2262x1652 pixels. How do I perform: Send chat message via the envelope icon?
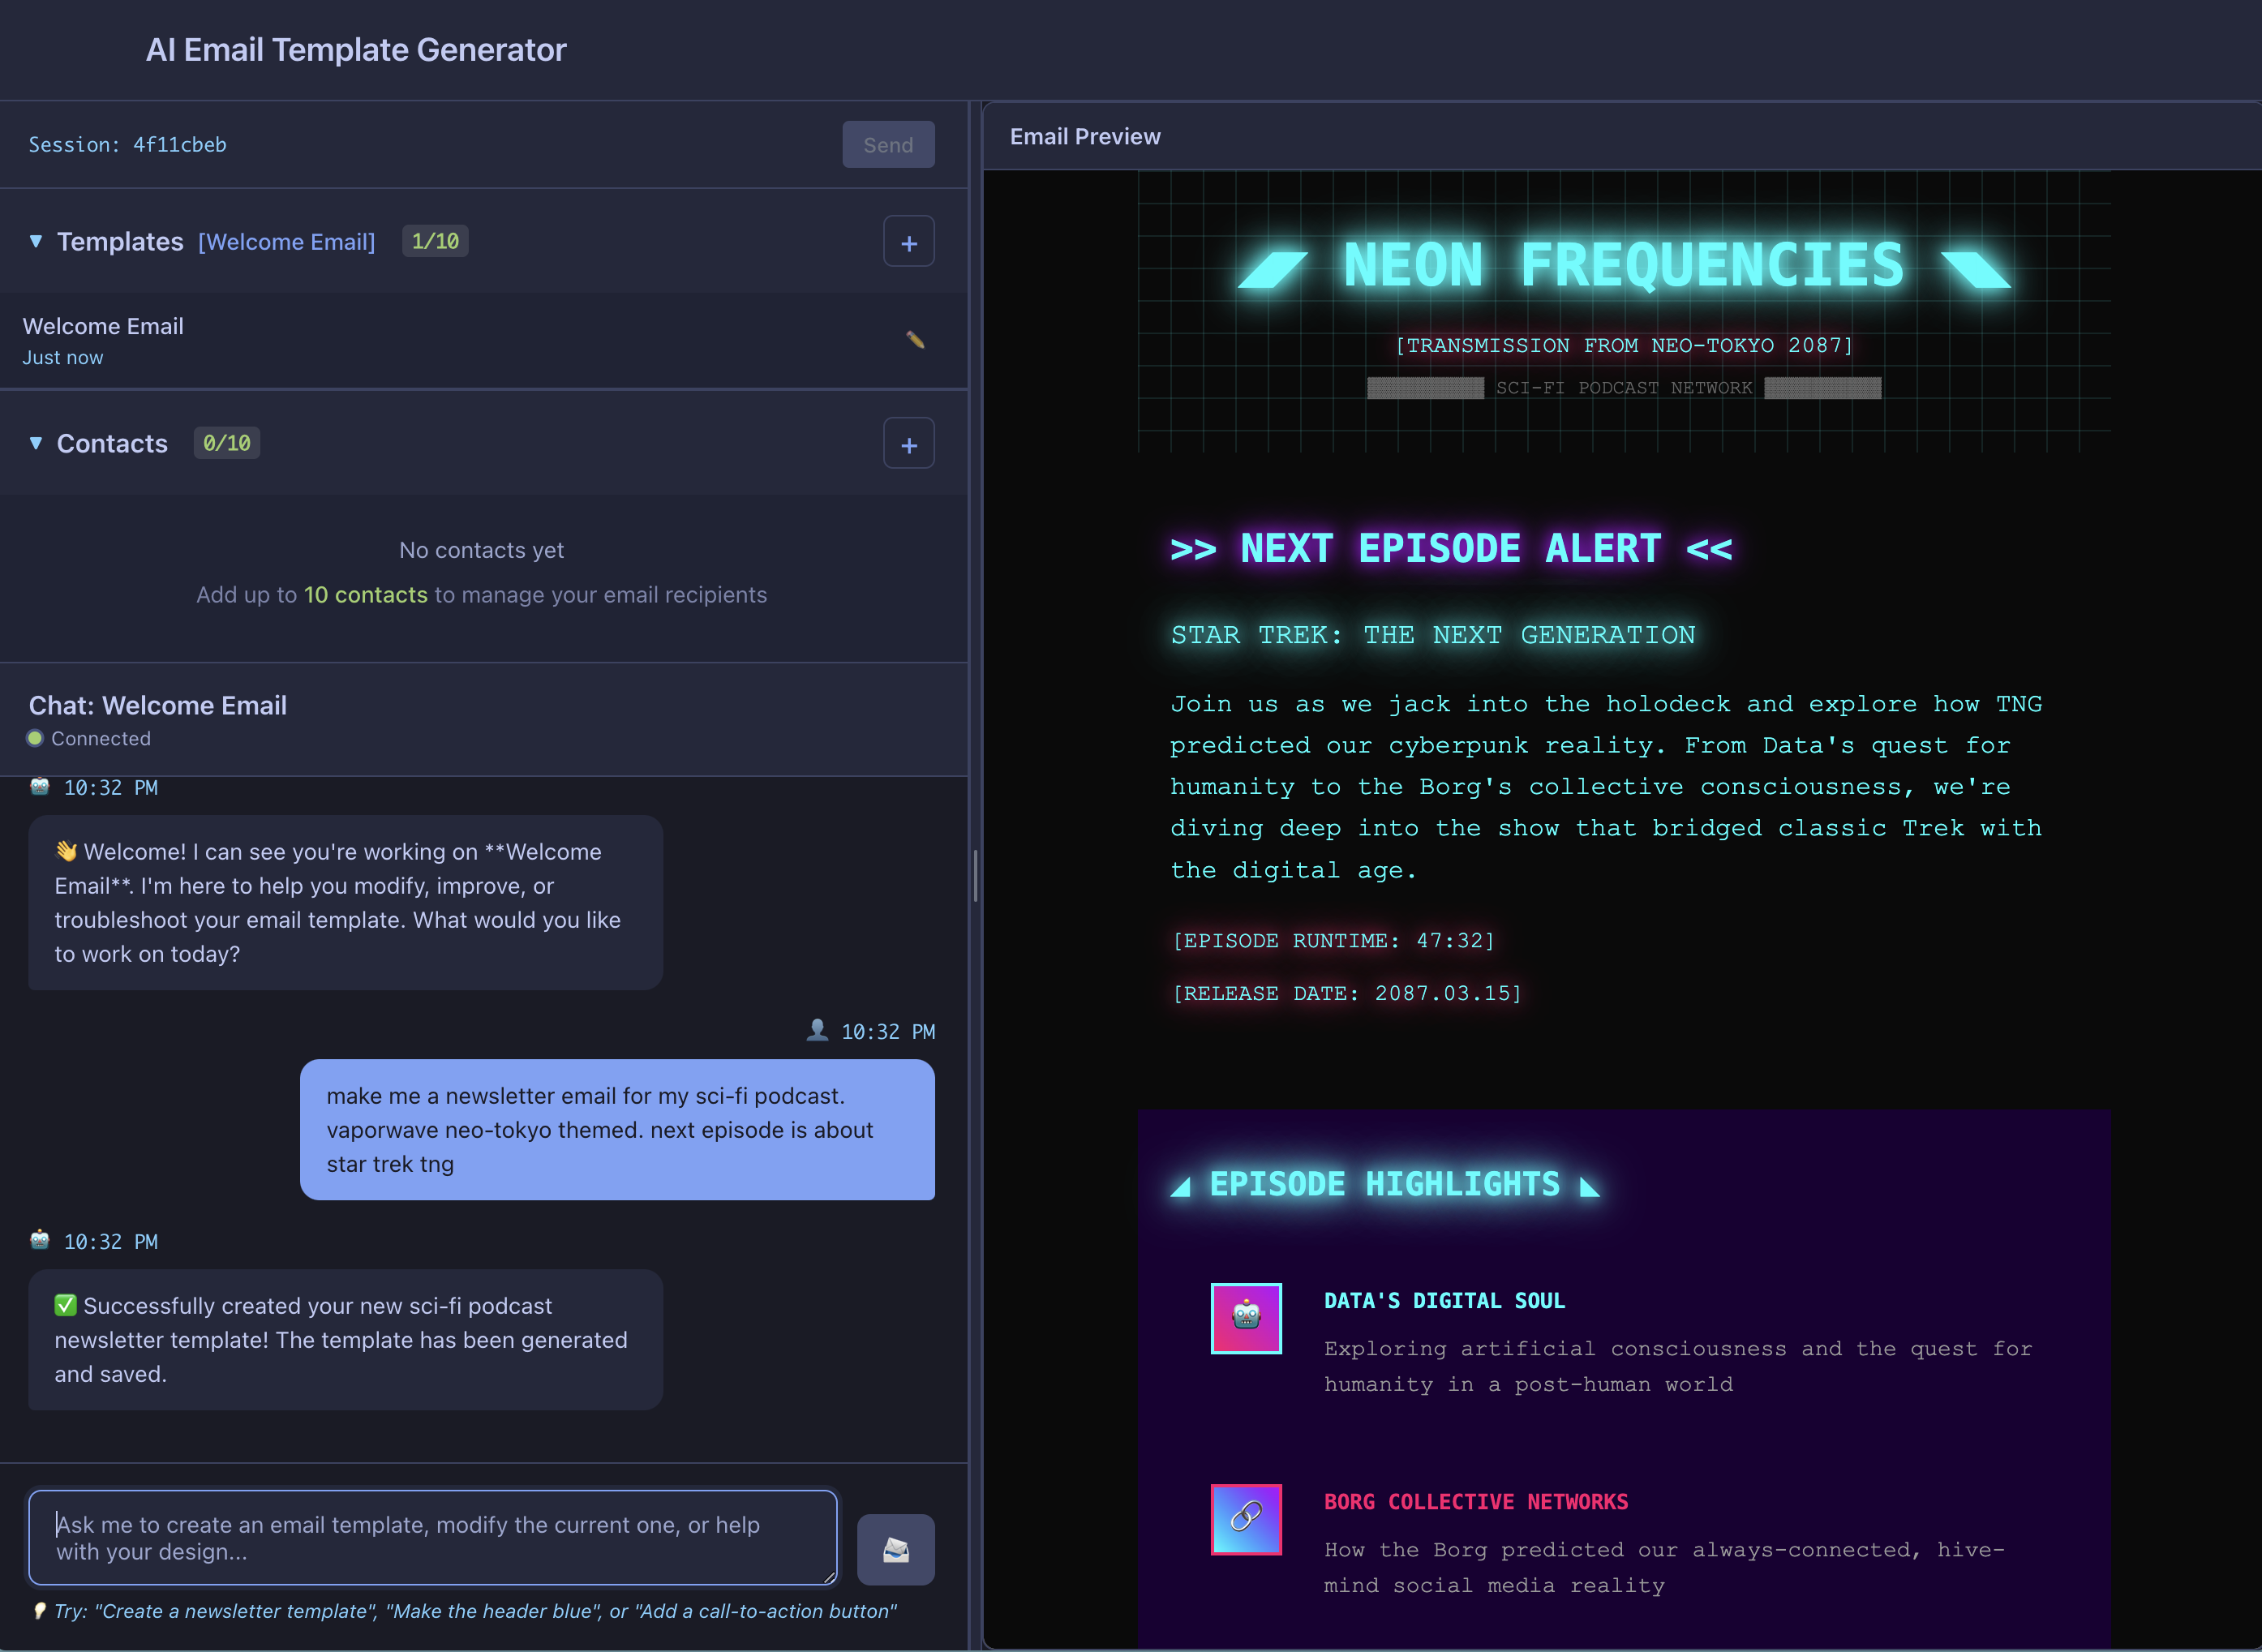point(895,1549)
